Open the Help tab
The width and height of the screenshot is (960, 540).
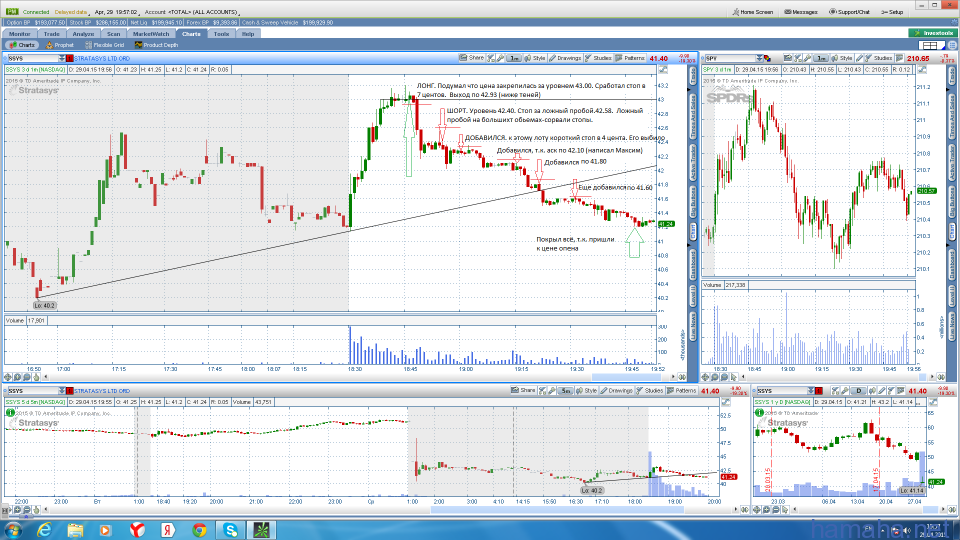[248, 34]
